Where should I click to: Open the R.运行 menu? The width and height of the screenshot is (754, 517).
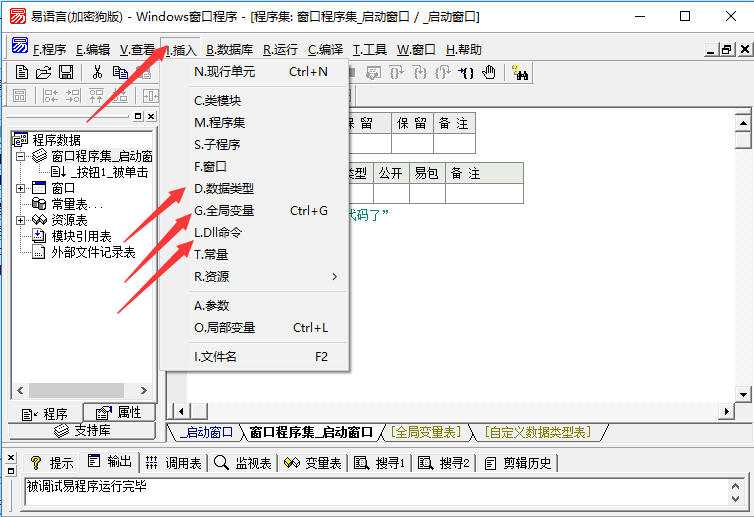click(280, 50)
